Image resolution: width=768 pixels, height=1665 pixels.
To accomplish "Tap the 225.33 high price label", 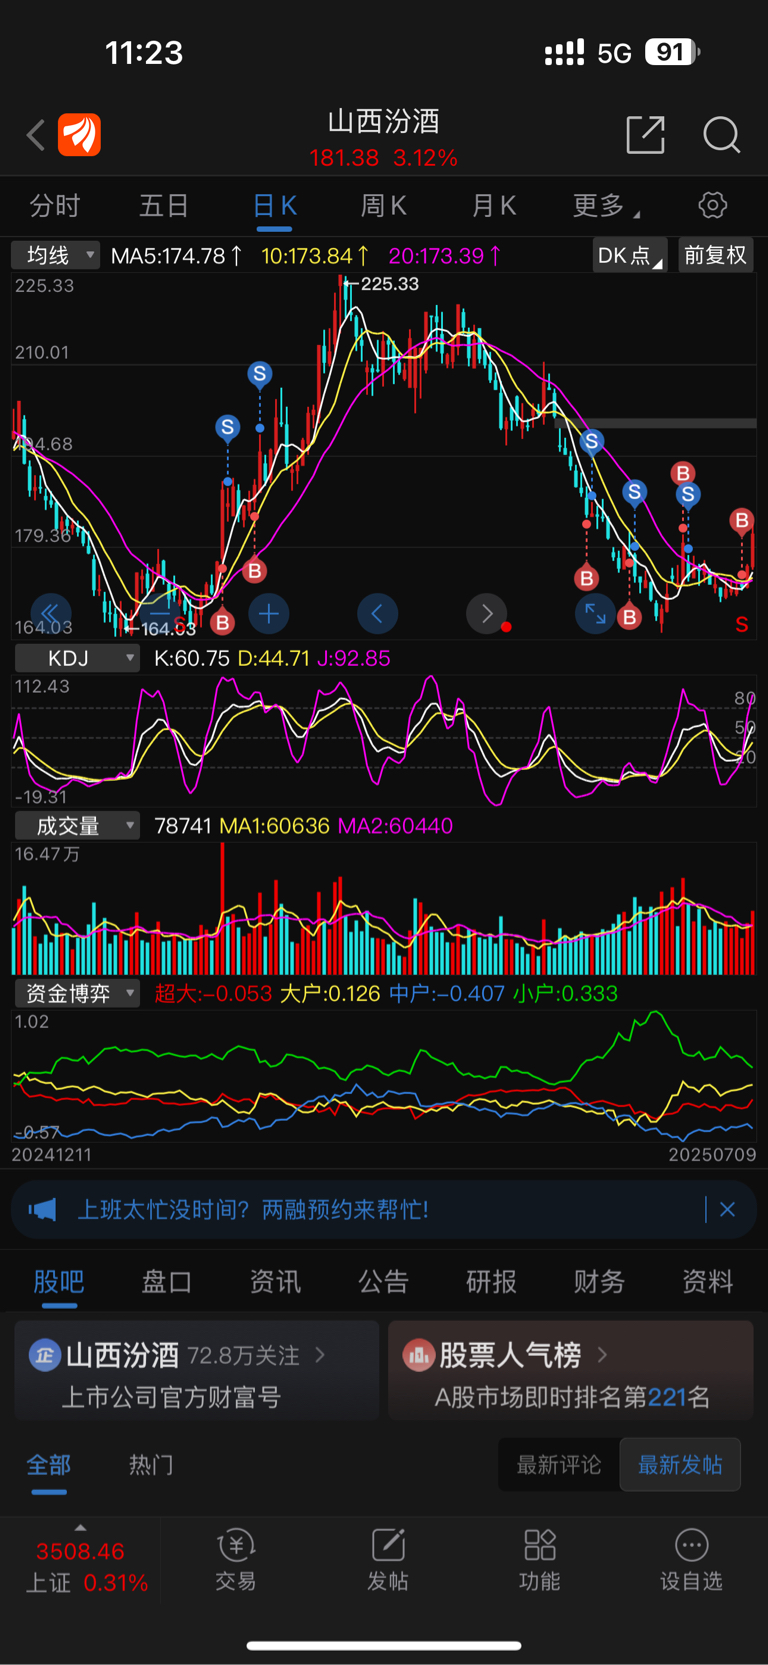I will click(390, 284).
